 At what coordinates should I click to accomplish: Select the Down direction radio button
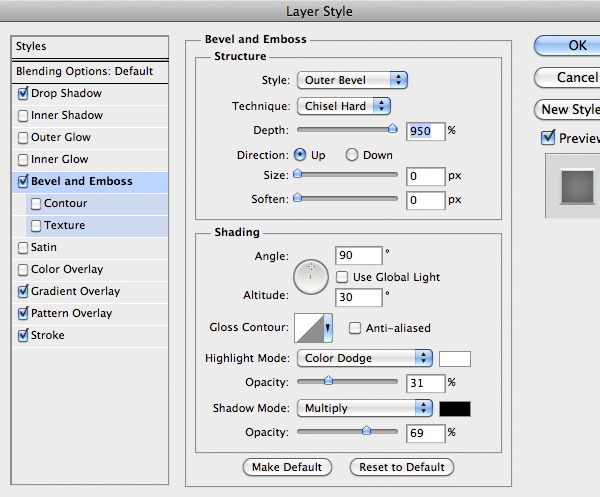[x=352, y=155]
